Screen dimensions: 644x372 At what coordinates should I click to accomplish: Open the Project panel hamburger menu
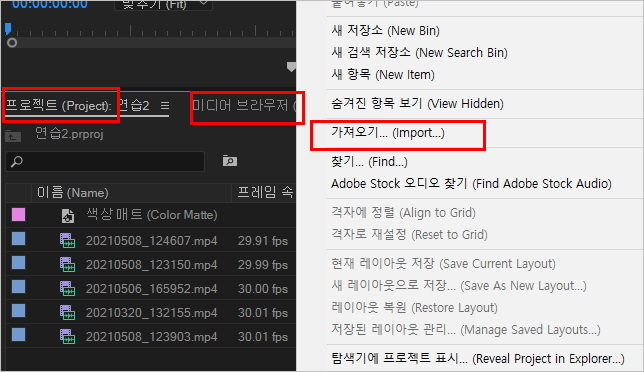[x=165, y=106]
